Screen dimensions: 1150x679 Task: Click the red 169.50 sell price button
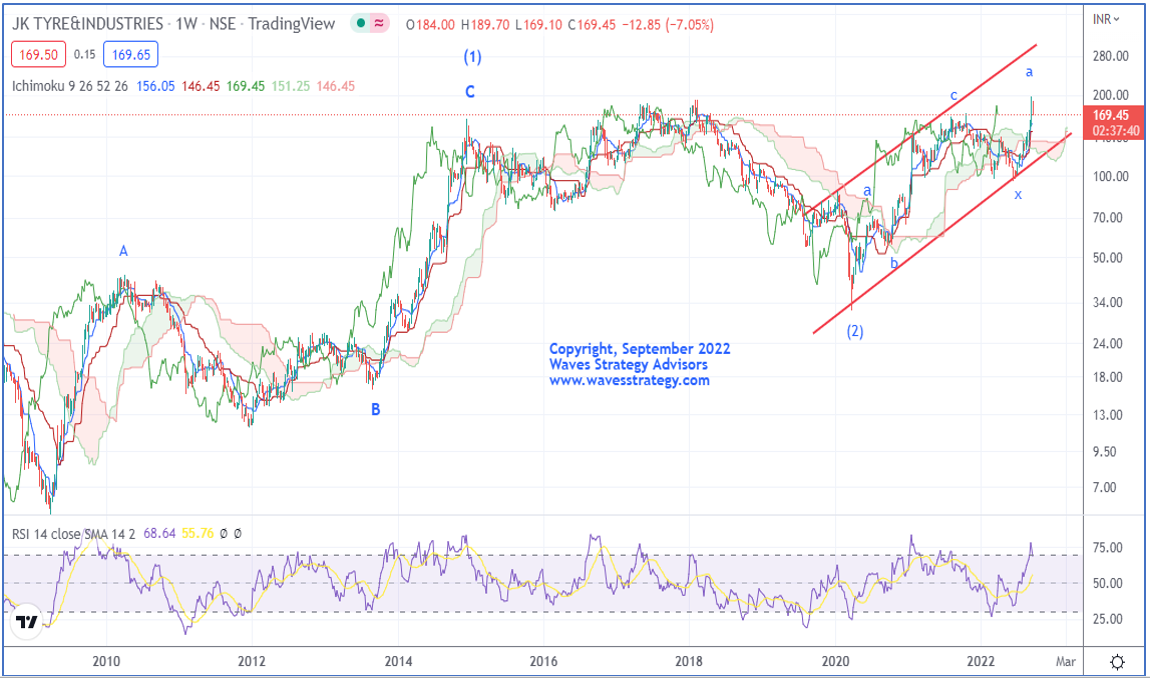pyautogui.click(x=38, y=54)
